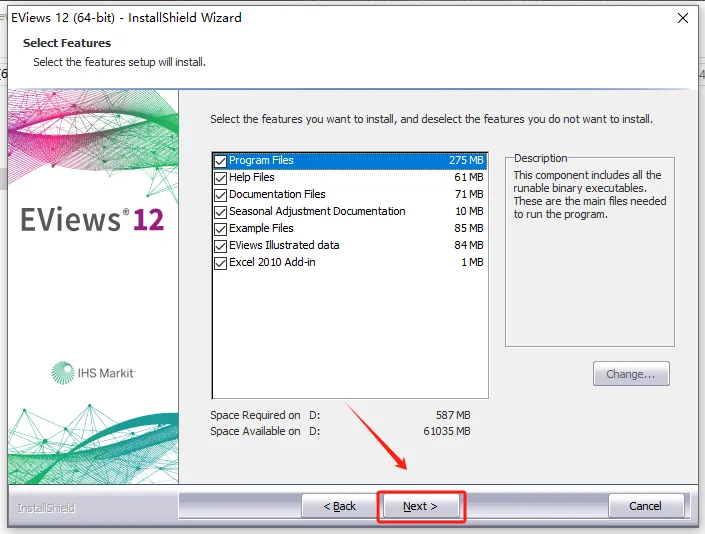This screenshot has height=534, width=705.
Task: Uncheck the Example Files checkbox
Action: tap(220, 229)
